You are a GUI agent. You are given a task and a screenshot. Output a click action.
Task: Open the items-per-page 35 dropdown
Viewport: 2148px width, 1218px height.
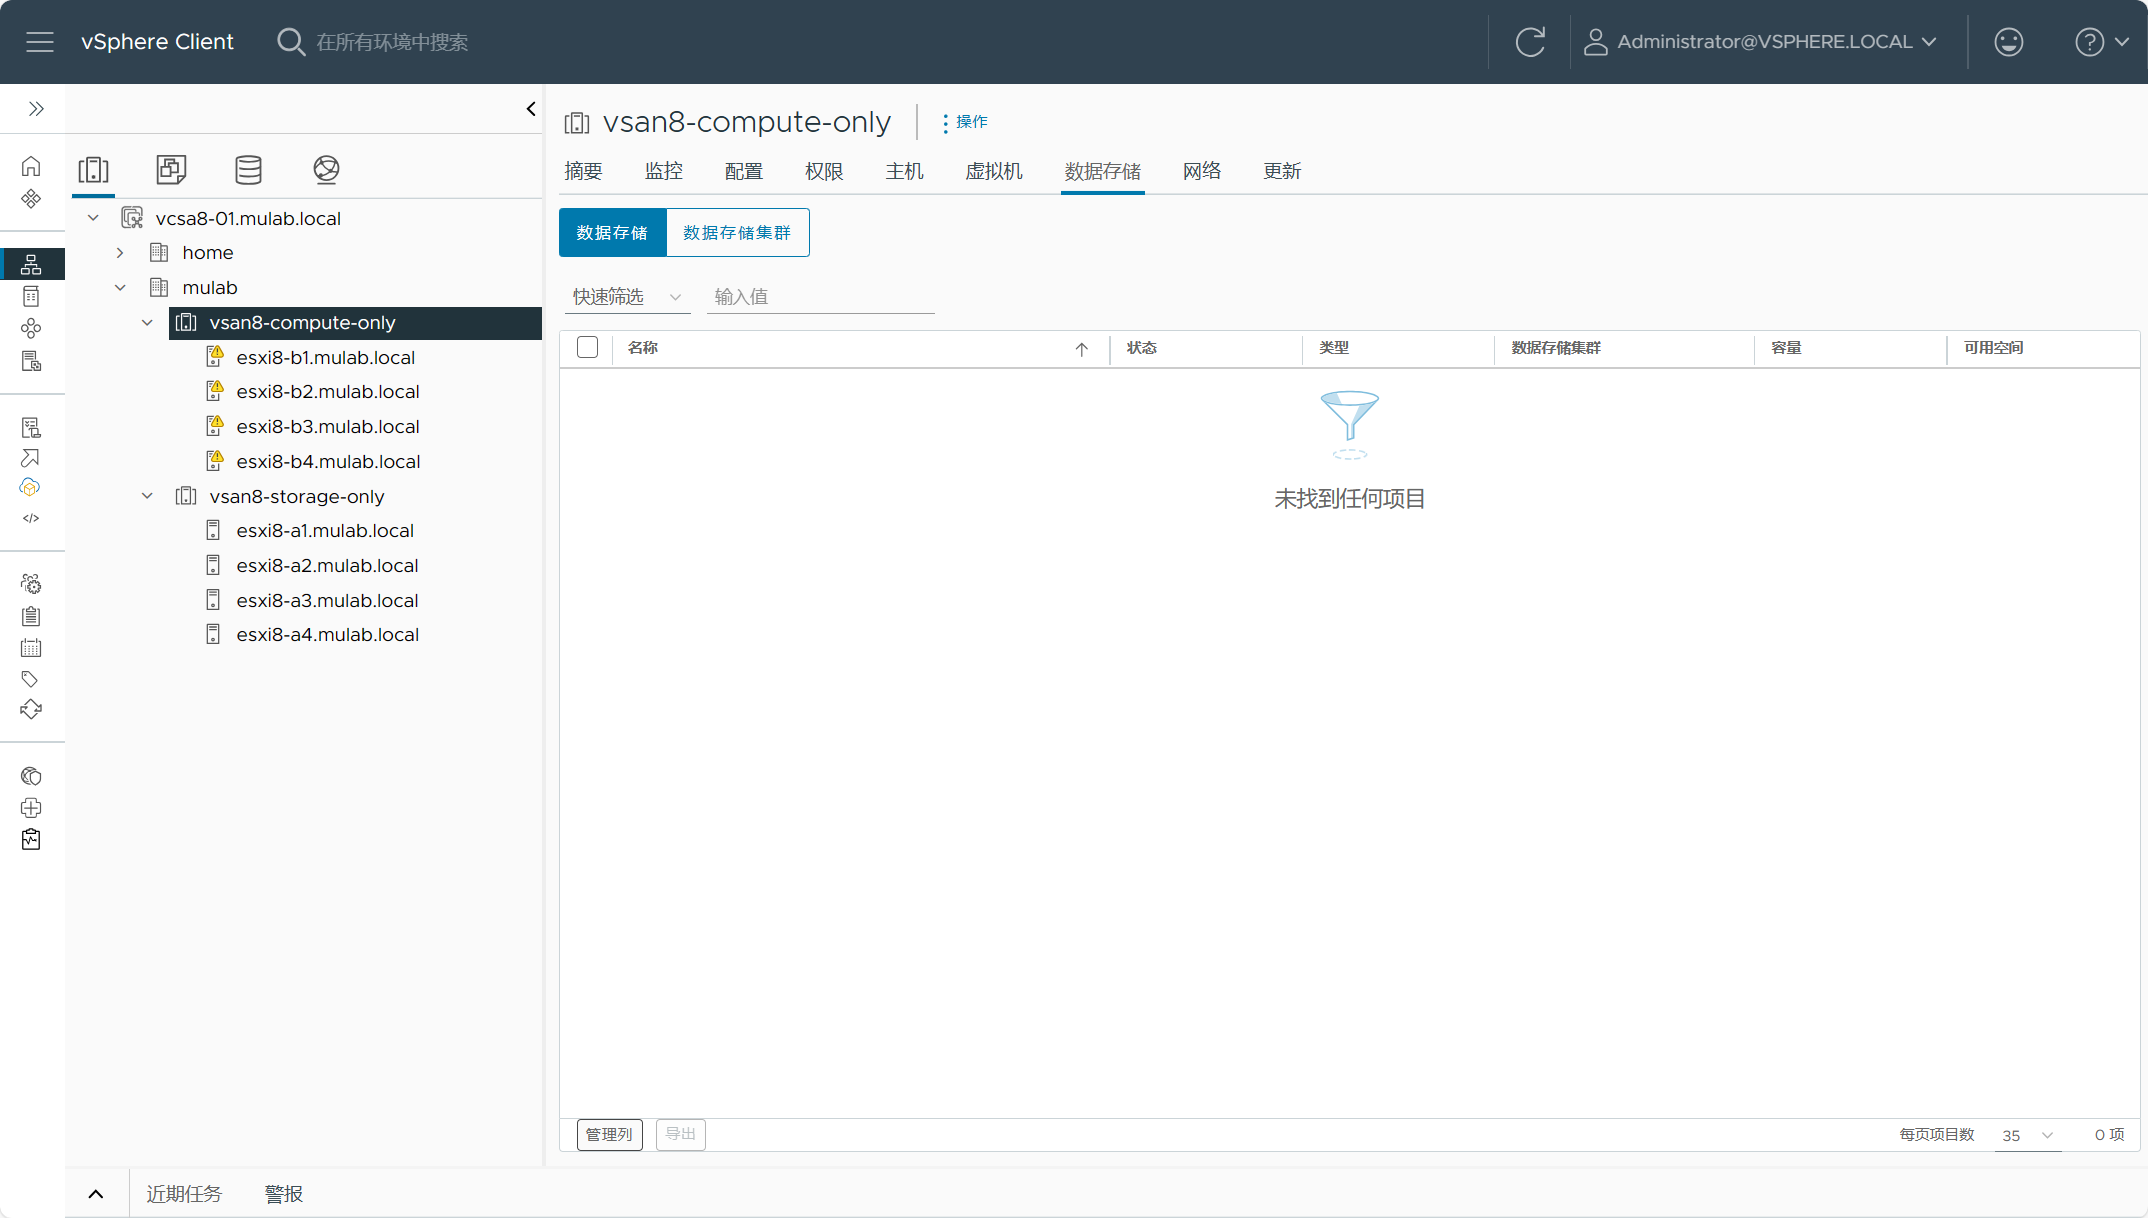pyautogui.click(x=2028, y=1135)
